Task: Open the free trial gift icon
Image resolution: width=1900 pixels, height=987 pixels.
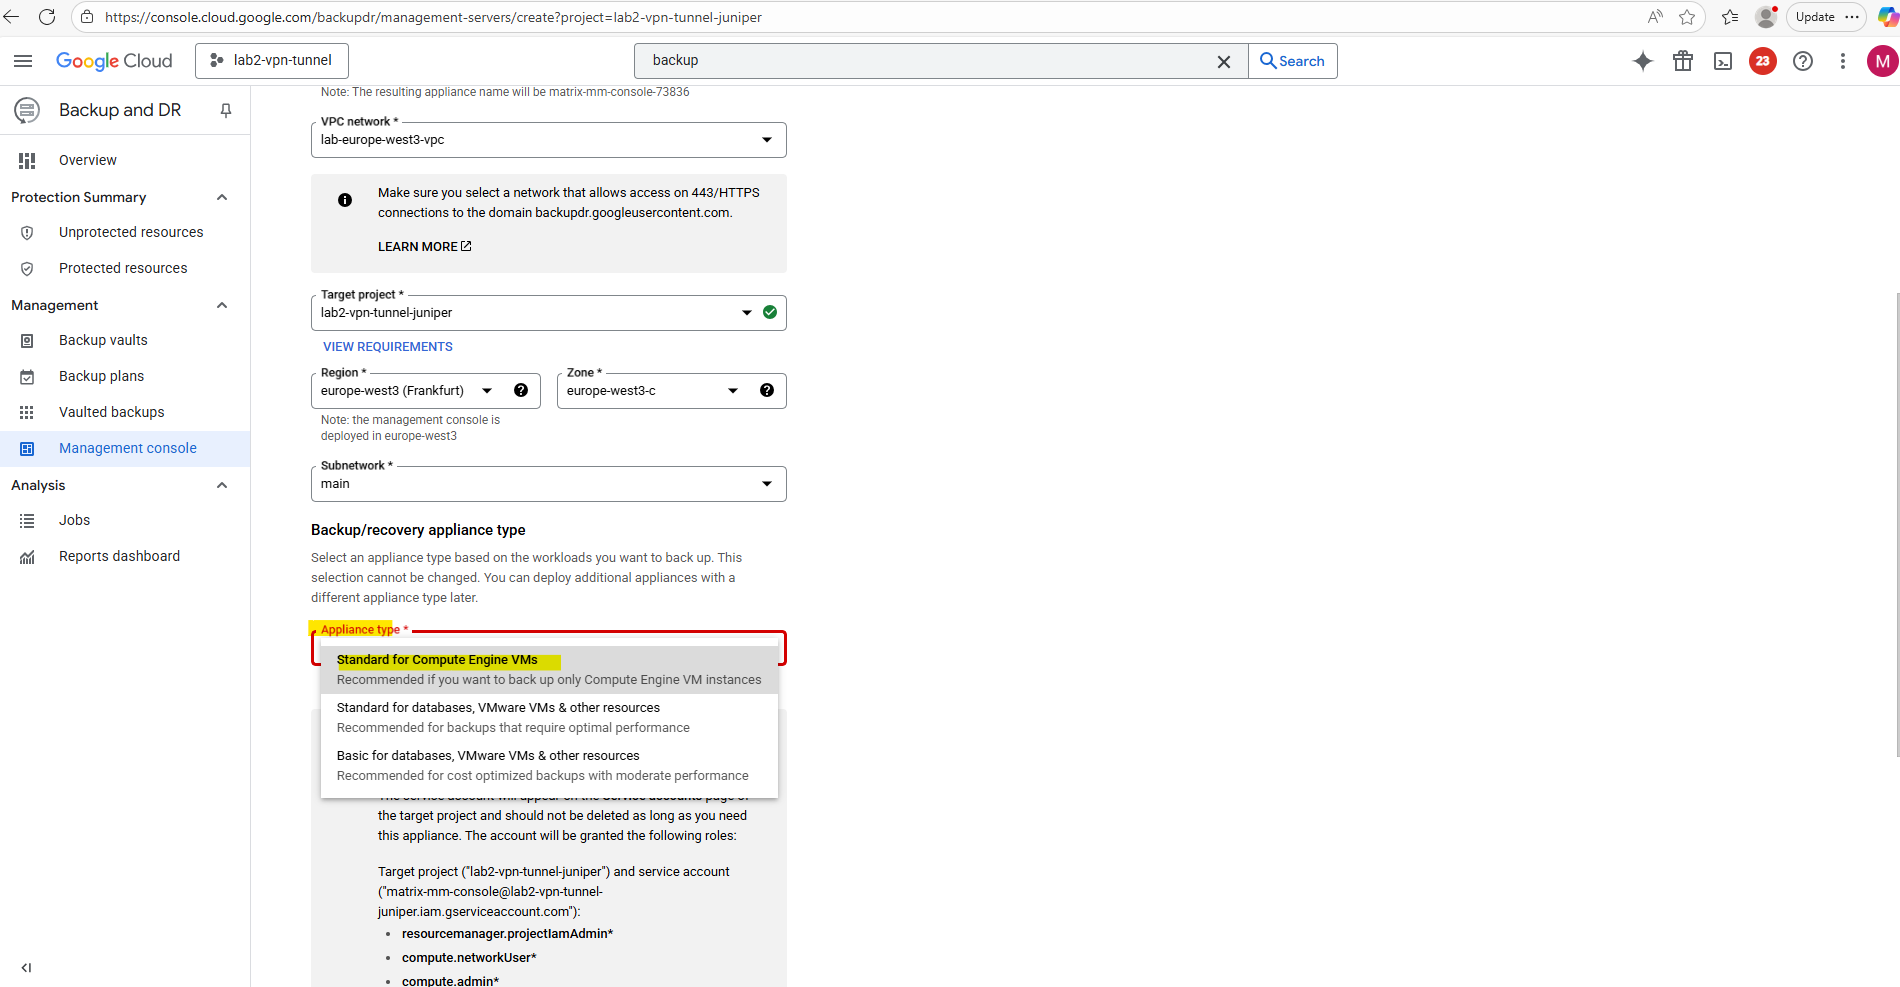Action: coord(1683,61)
